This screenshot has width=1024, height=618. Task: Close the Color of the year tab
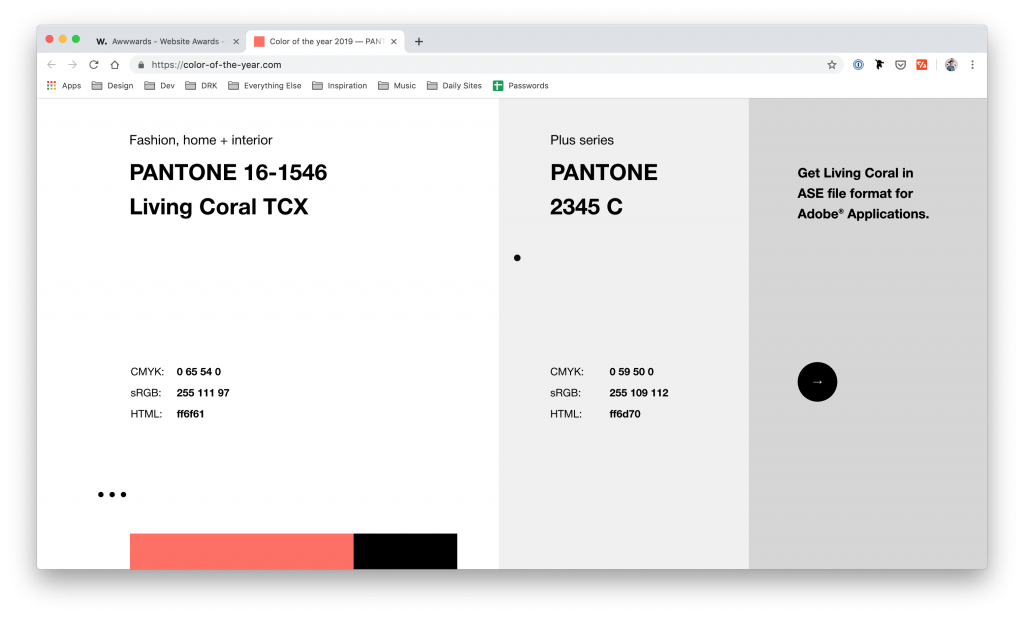coord(394,41)
